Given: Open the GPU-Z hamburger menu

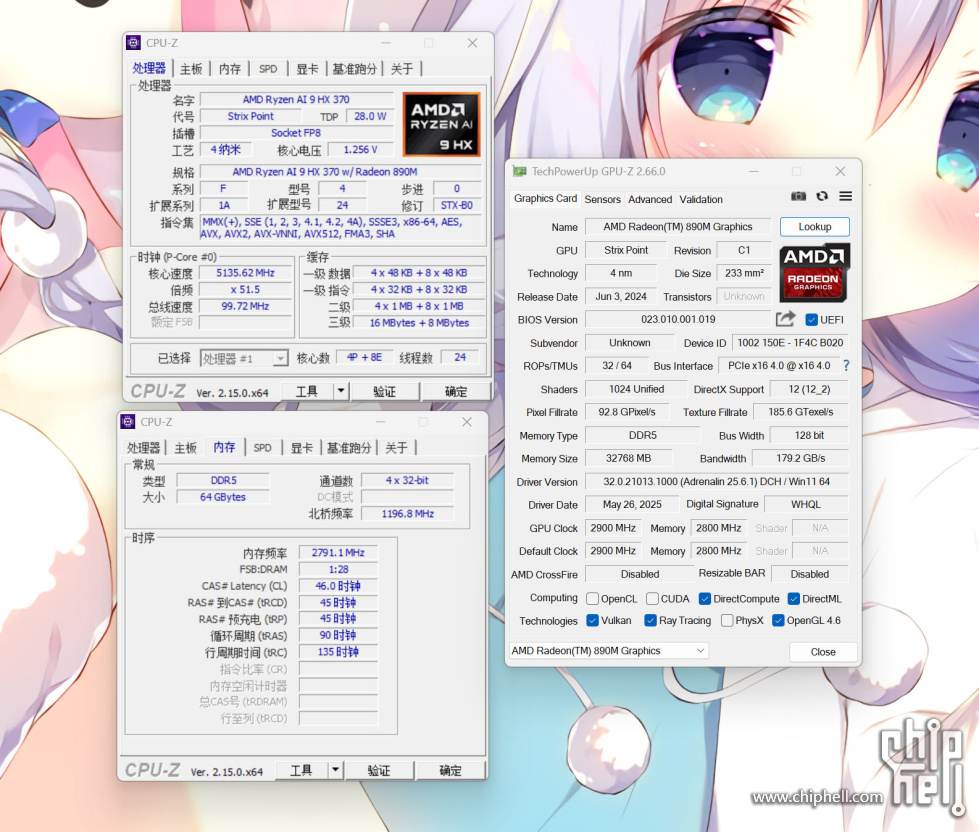Looking at the screenshot, I should pyautogui.click(x=845, y=196).
